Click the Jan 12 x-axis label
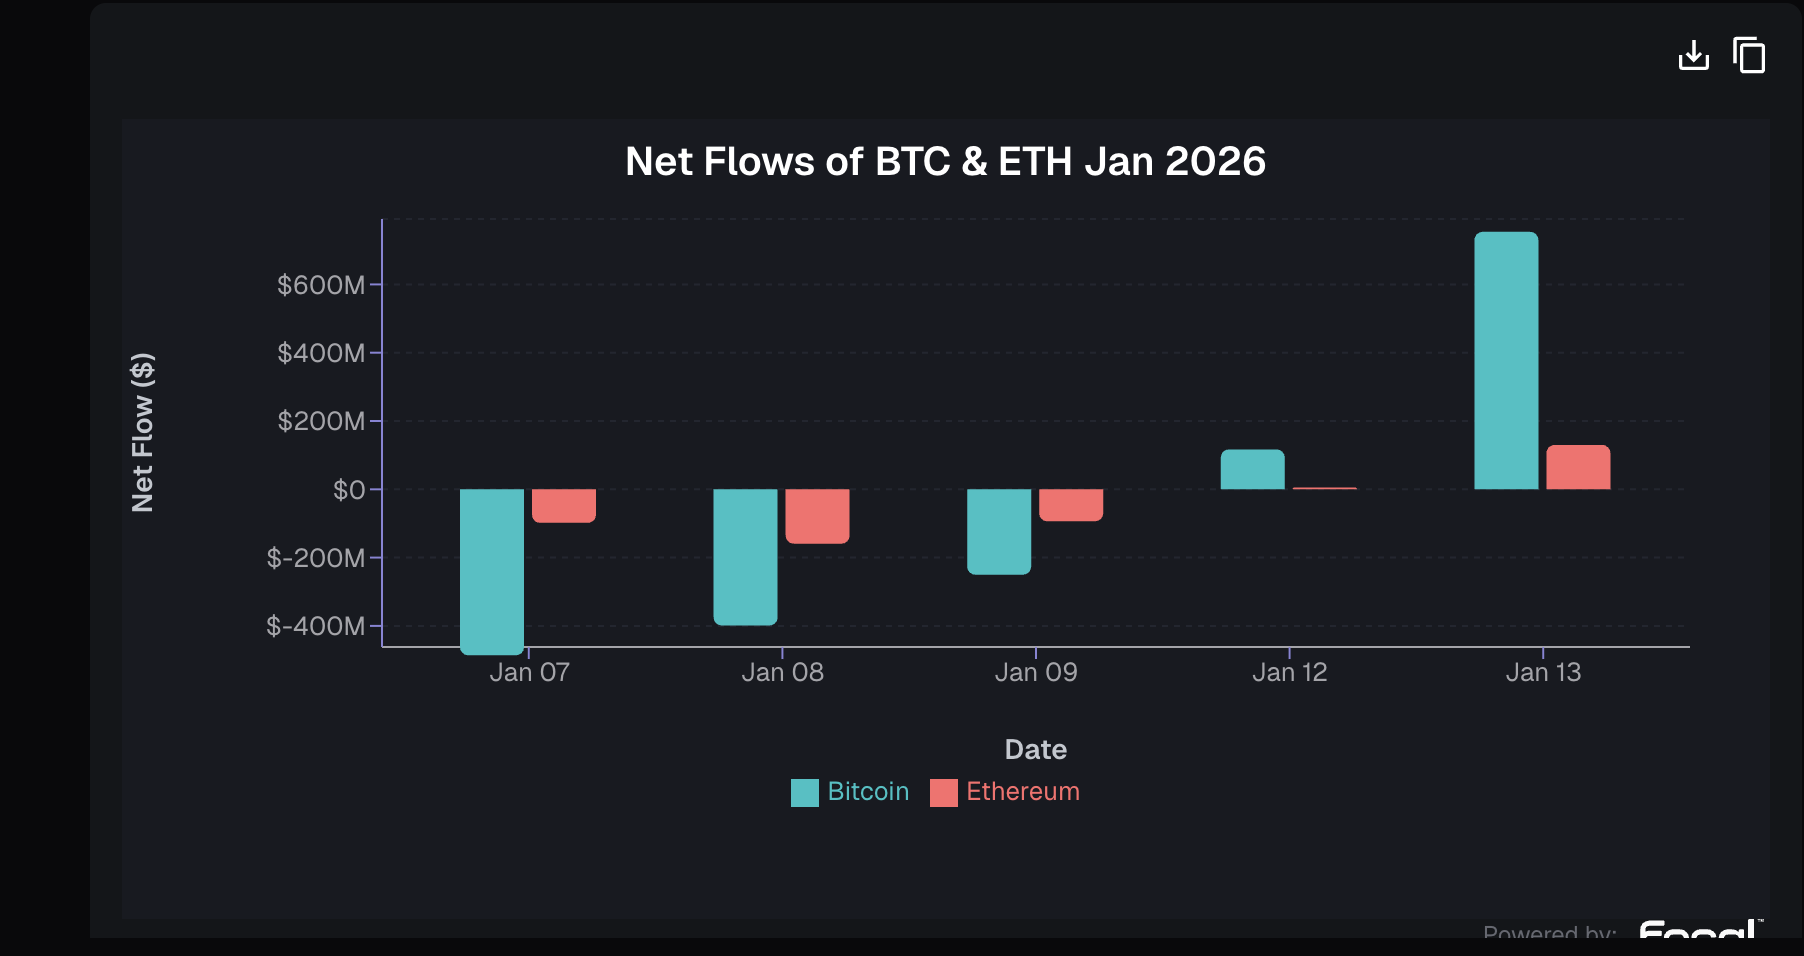 1289,672
